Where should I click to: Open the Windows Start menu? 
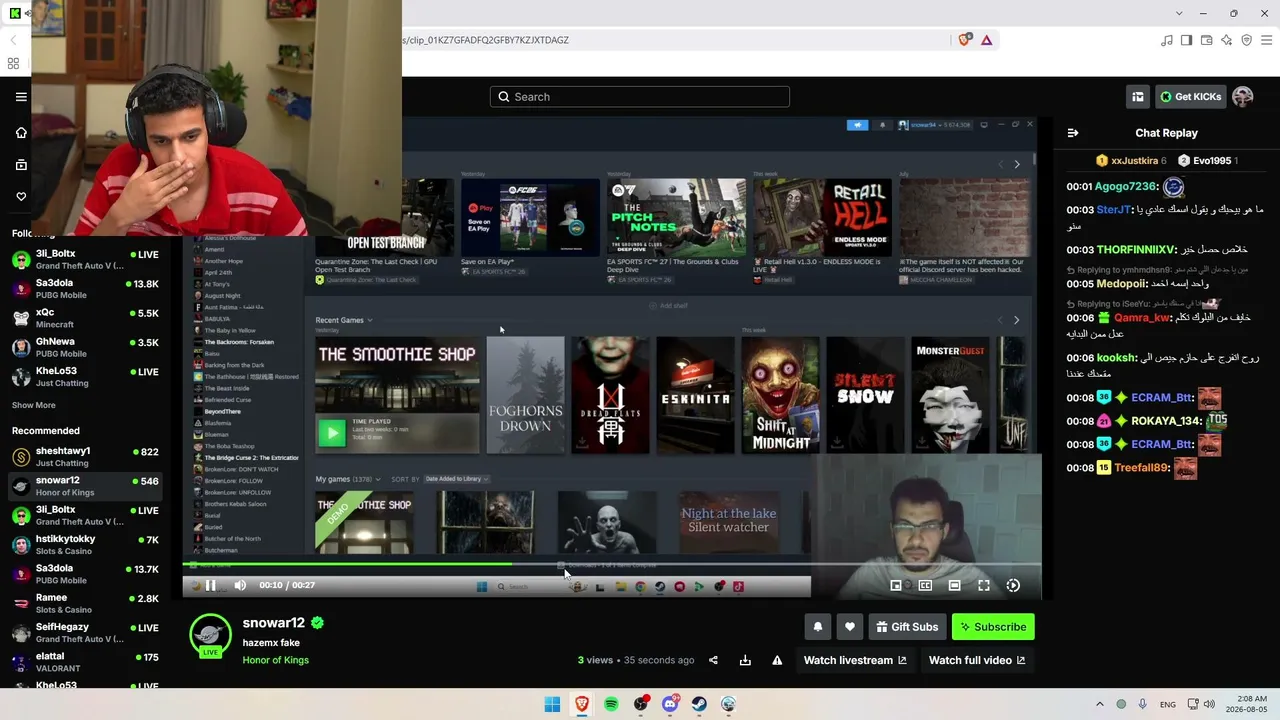click(x=552, y=704)
